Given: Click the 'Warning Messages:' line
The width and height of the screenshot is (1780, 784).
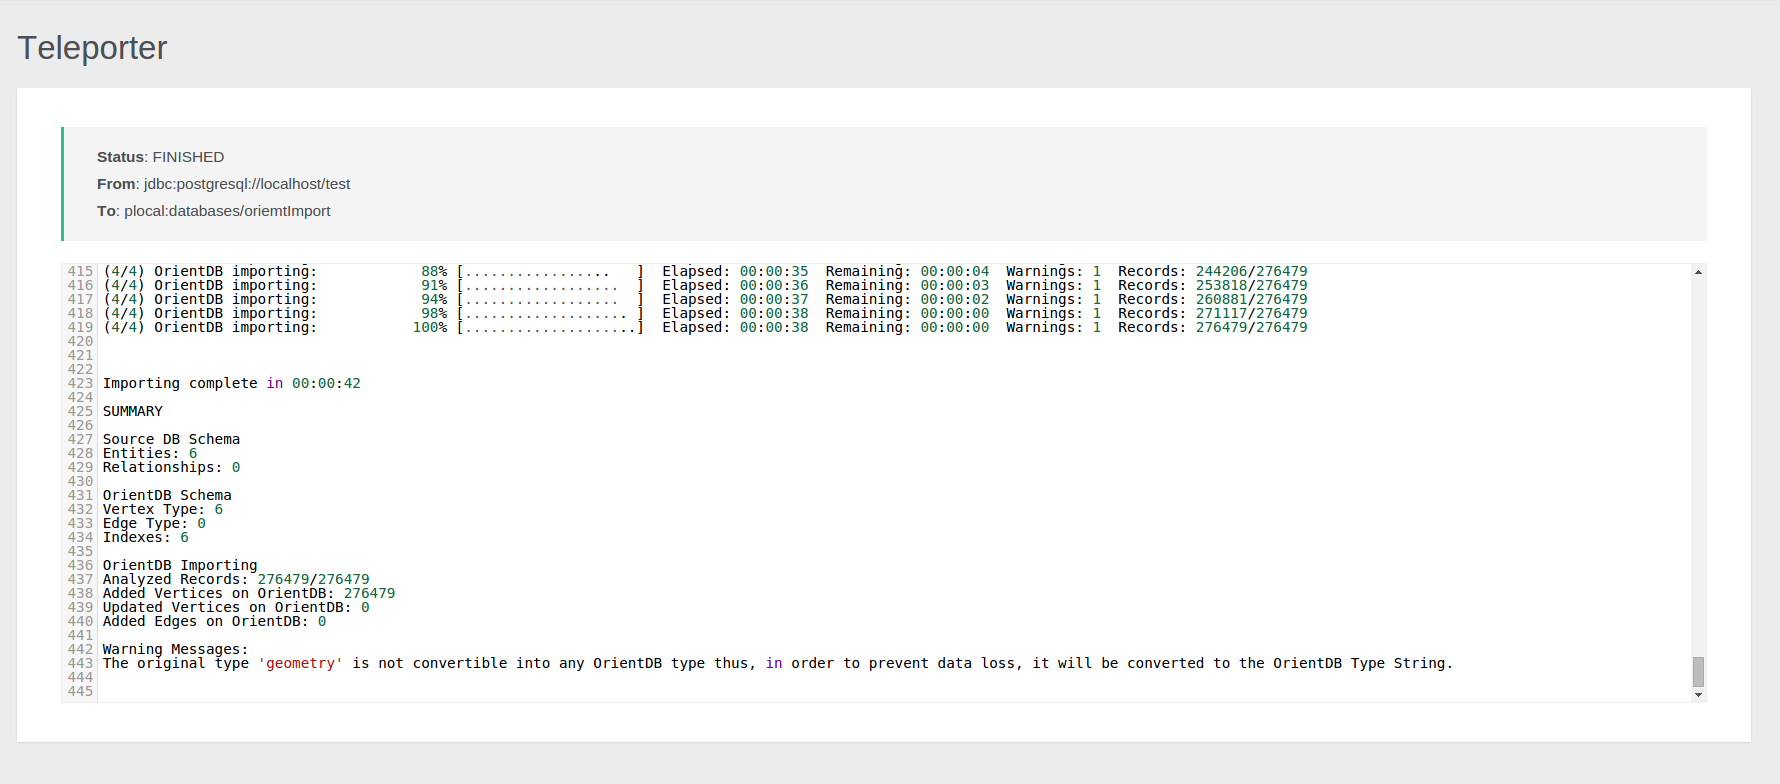Looking at the screenshot, I should point(176,649).
